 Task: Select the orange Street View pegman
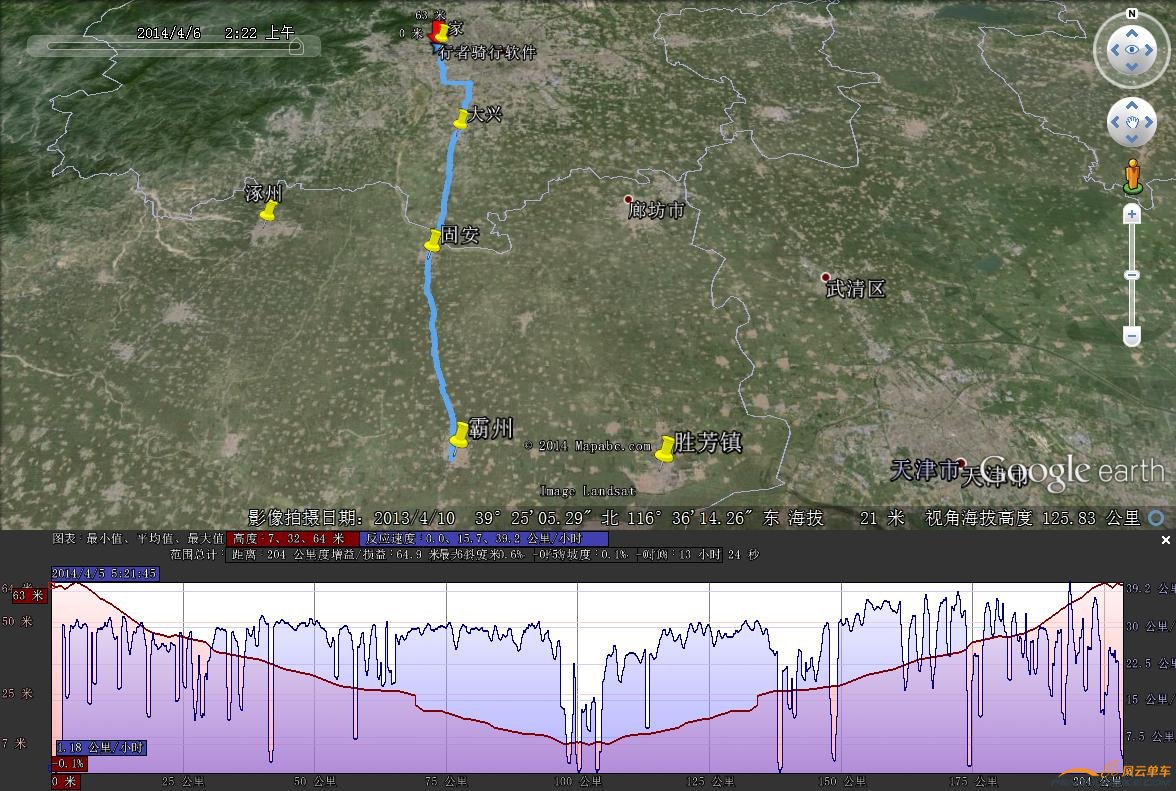1131,176
